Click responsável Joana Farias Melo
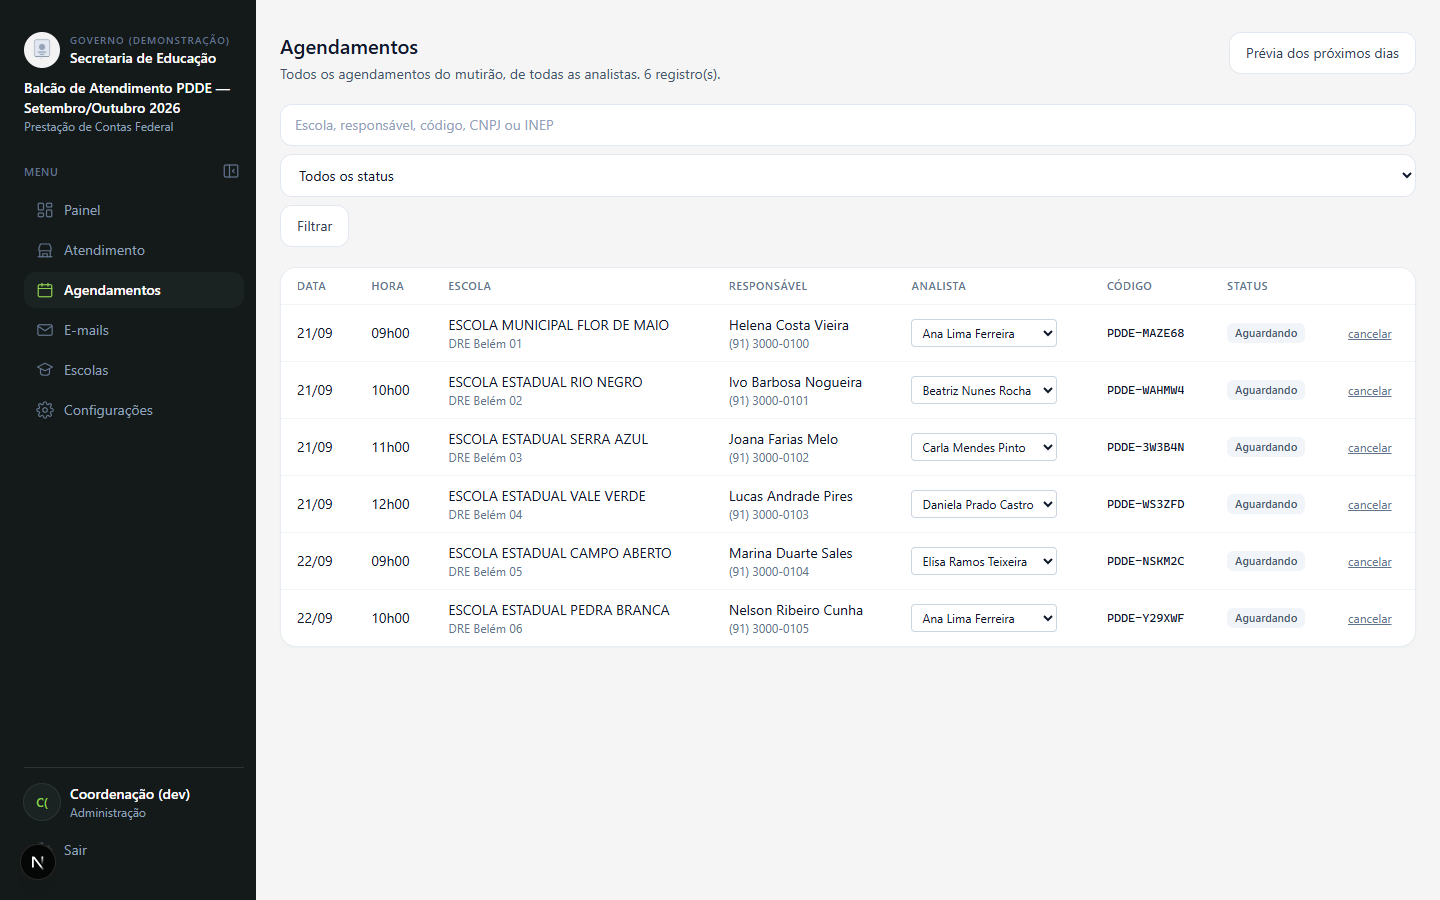 point(783,439)
